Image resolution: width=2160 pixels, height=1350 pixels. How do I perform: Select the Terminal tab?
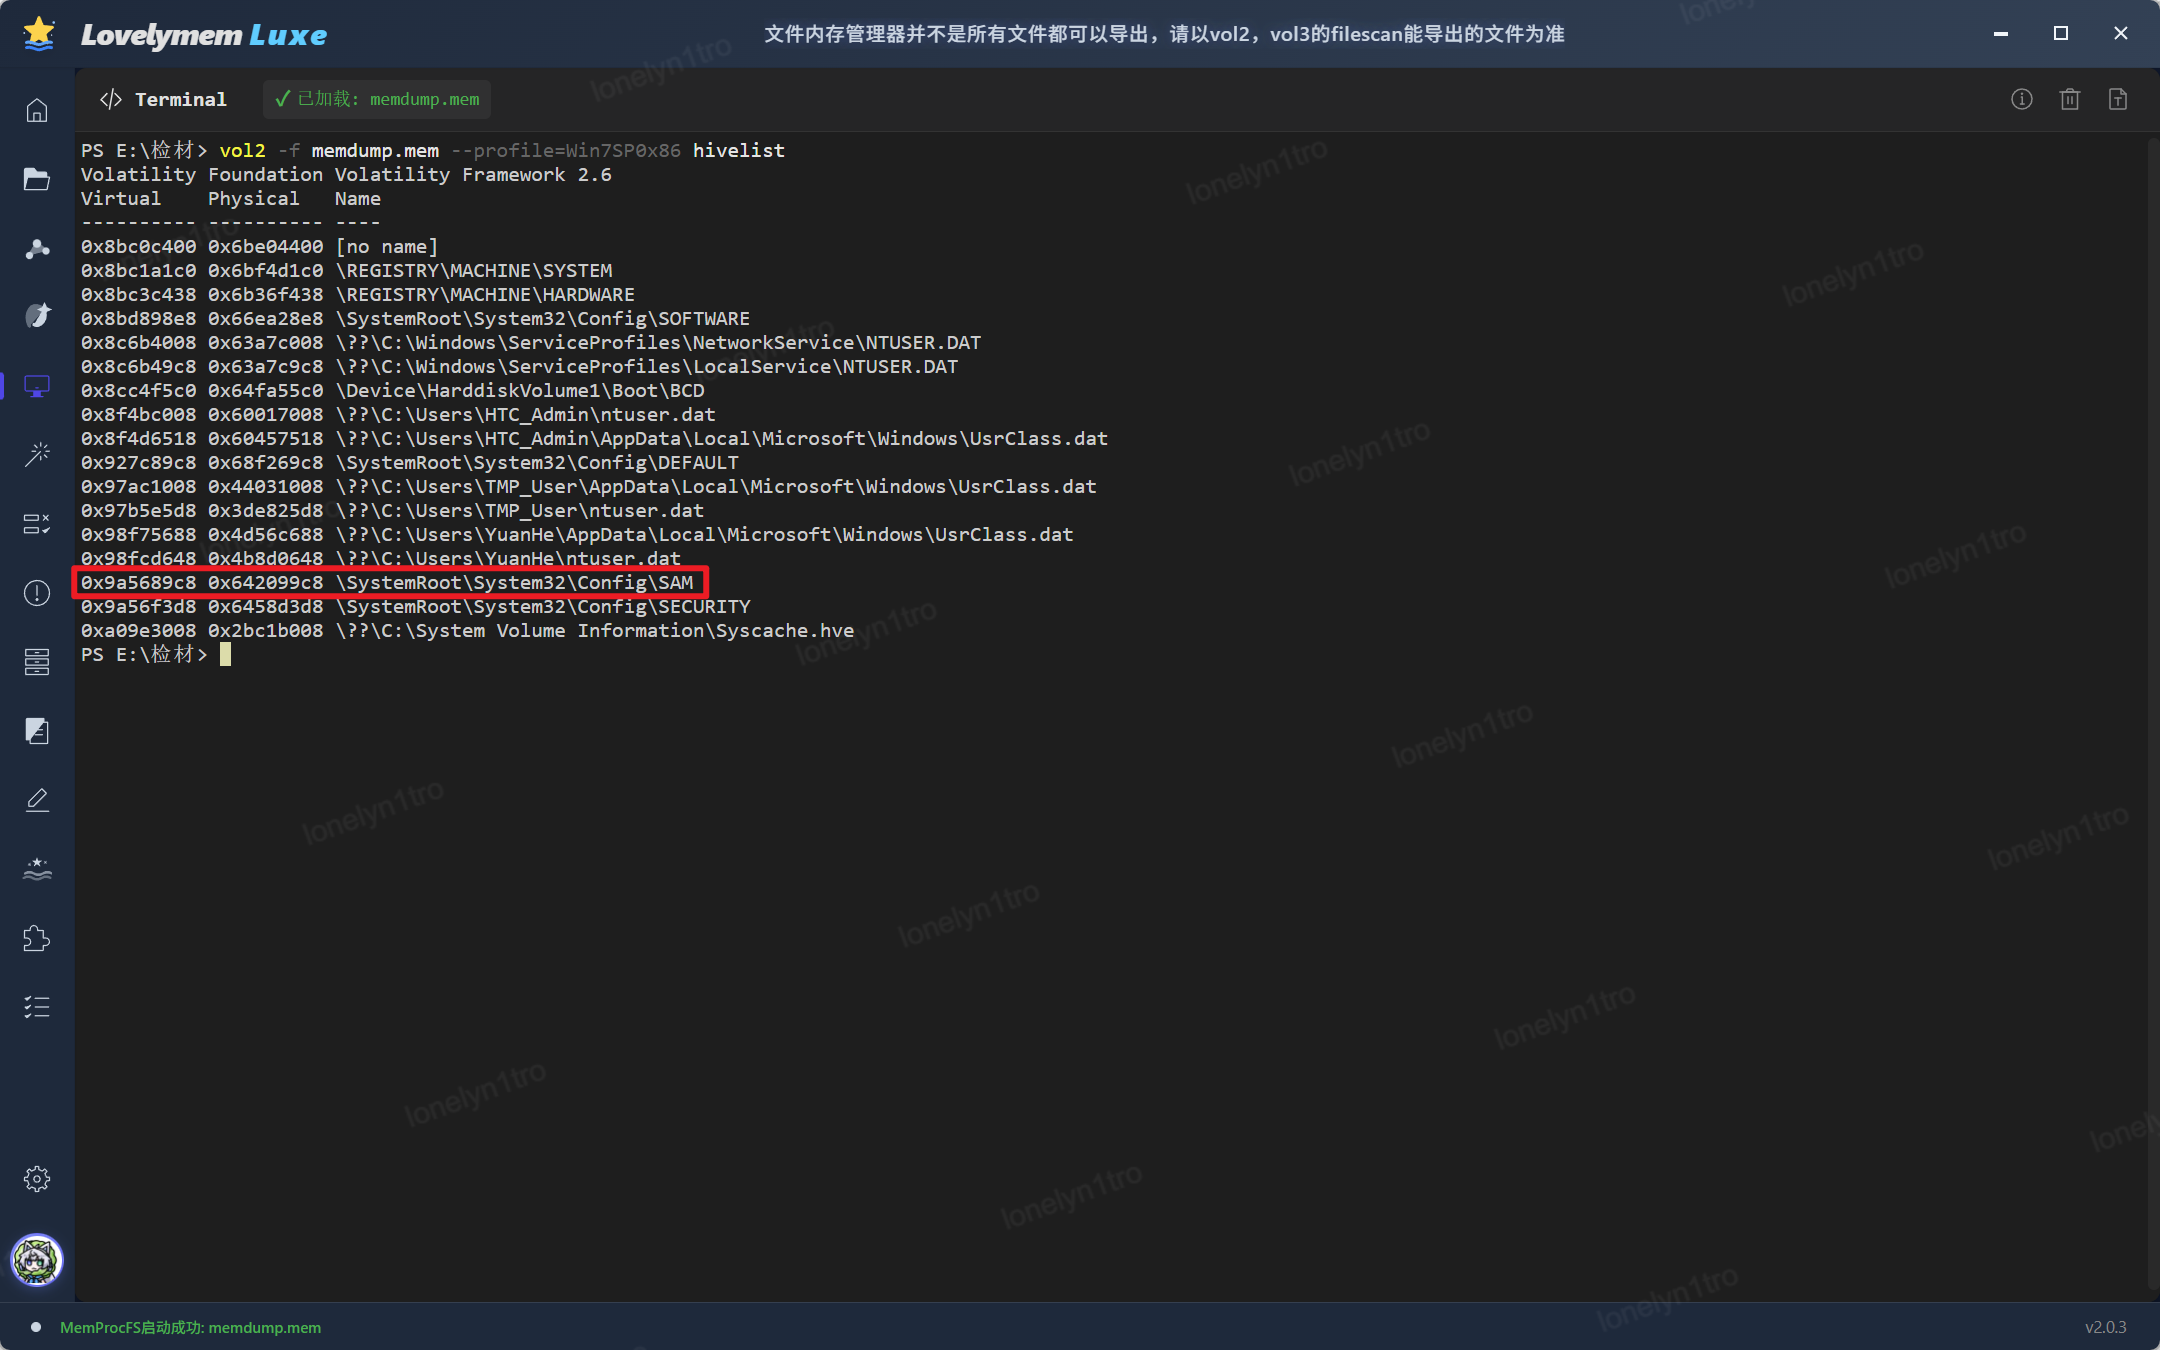(x=163, y=99)
